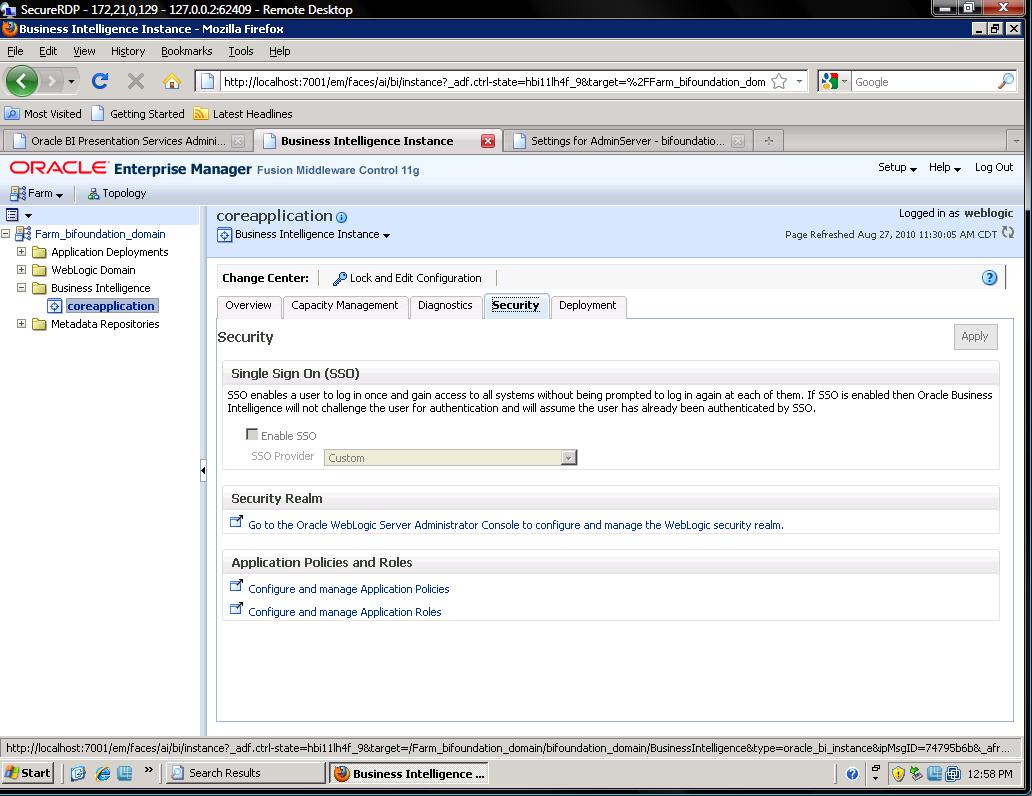Open the Topology view
1032x796 pixels.
[x=117, y=193]
